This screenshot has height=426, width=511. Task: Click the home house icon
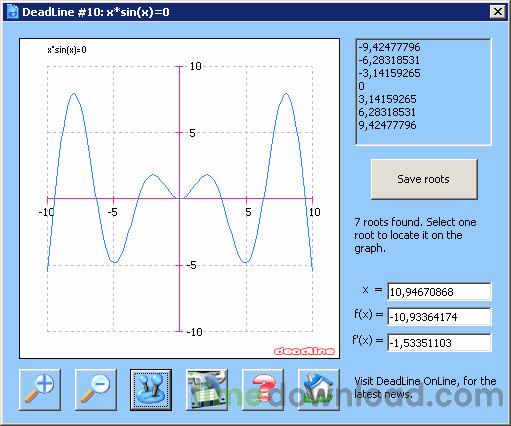[x=319, y=390]
